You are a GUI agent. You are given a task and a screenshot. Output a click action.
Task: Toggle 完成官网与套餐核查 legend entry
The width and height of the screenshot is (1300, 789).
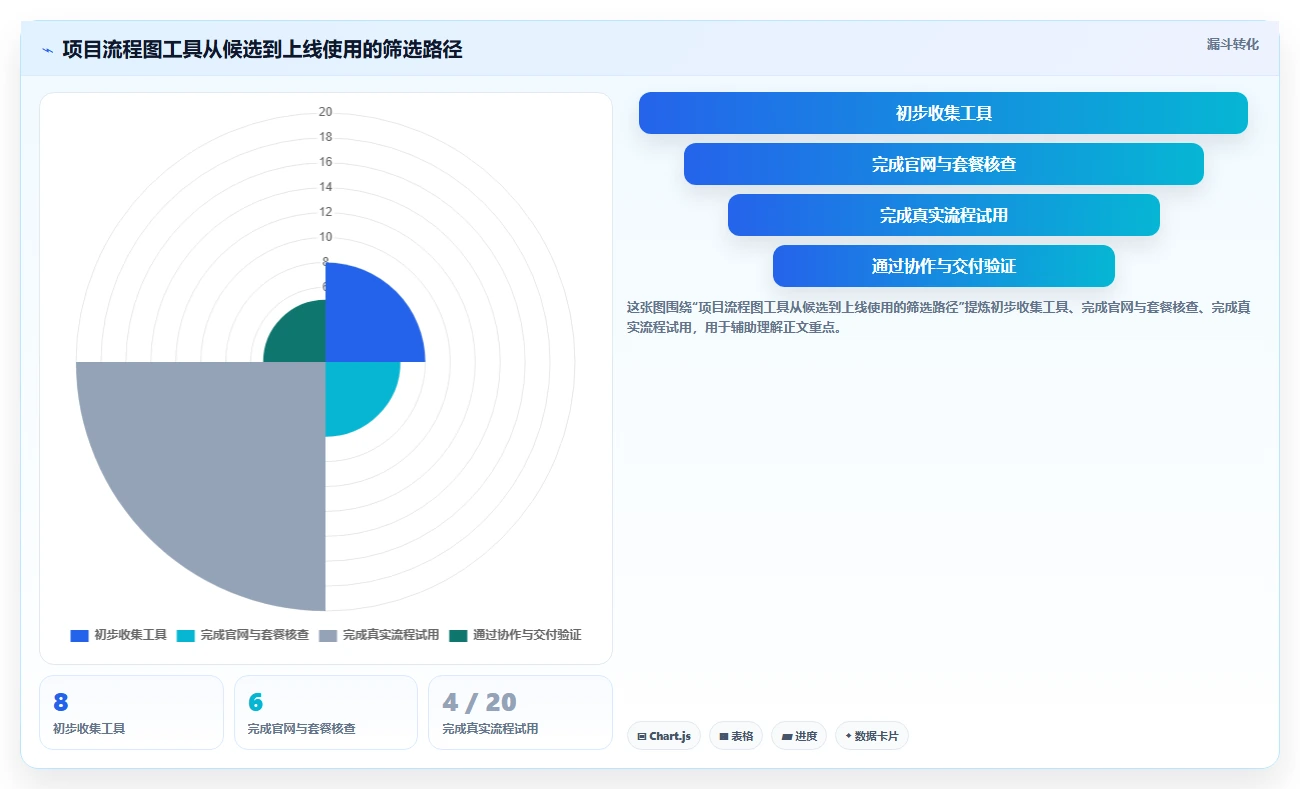243,635
